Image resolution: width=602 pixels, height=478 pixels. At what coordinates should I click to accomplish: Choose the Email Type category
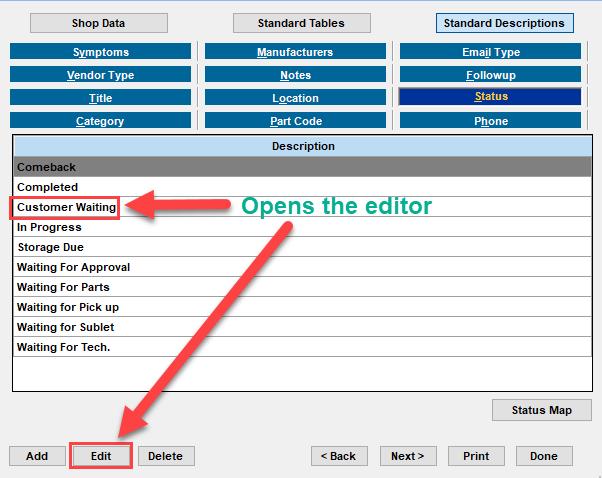click(x=490, y=52)
